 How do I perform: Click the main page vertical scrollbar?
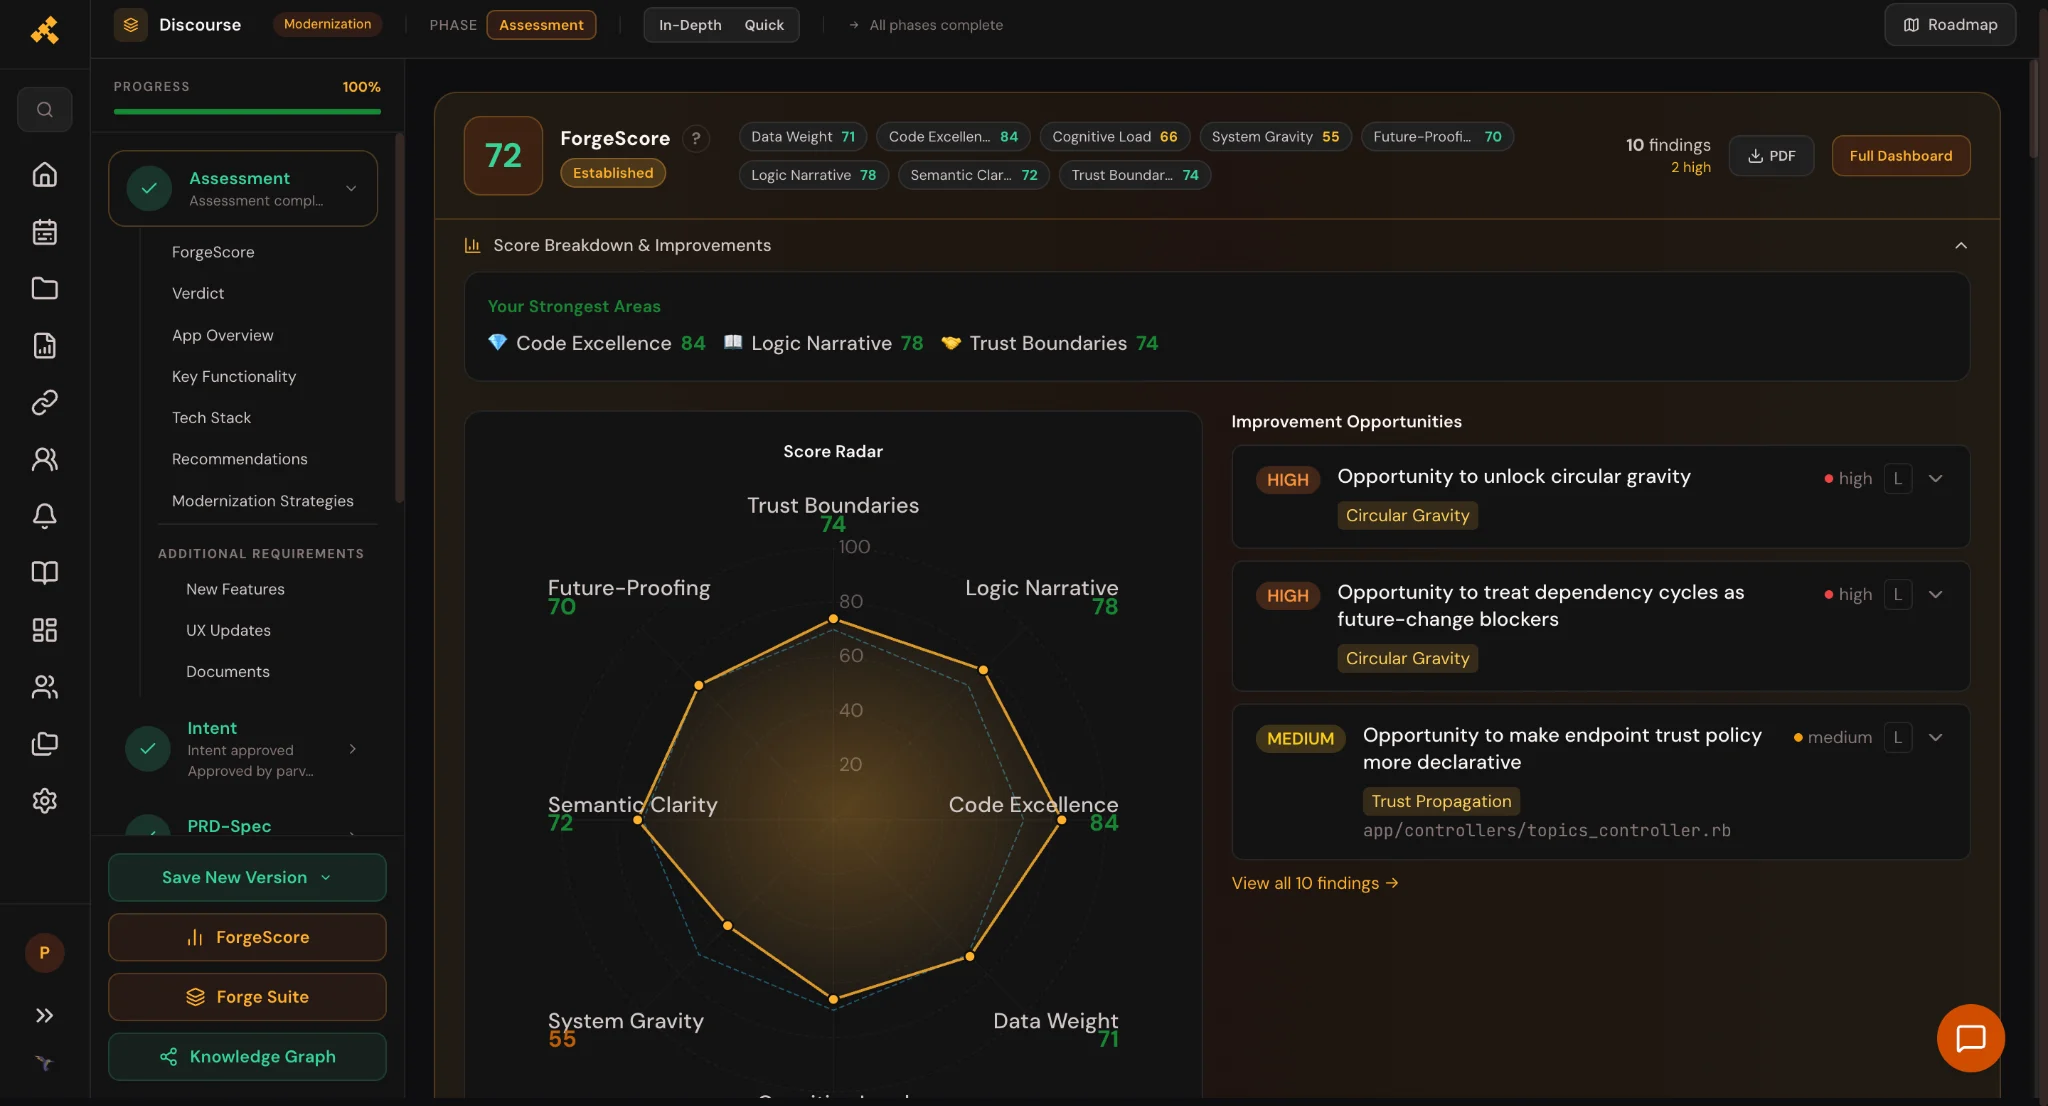(x=2033, y=110)
